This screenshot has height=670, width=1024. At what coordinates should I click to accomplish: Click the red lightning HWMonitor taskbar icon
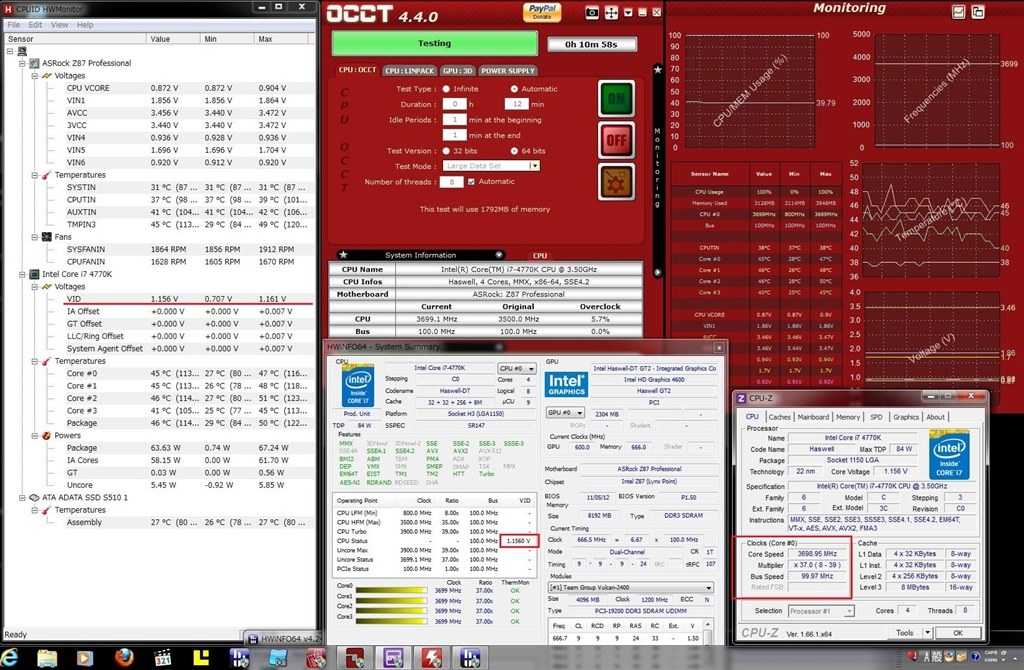click(431, 658)
